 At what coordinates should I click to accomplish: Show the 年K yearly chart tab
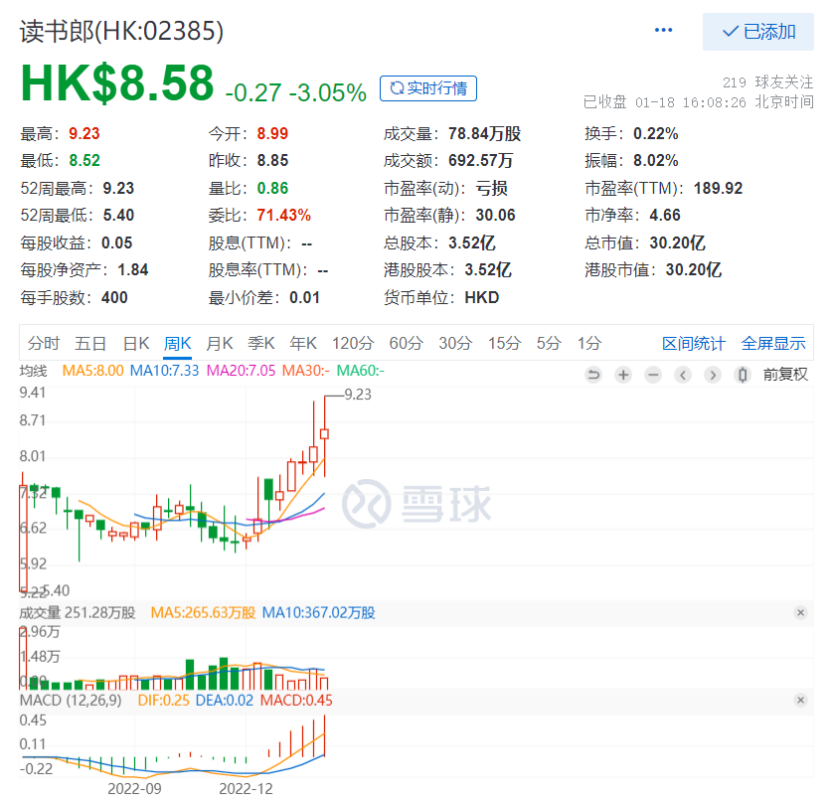point(303,343)
